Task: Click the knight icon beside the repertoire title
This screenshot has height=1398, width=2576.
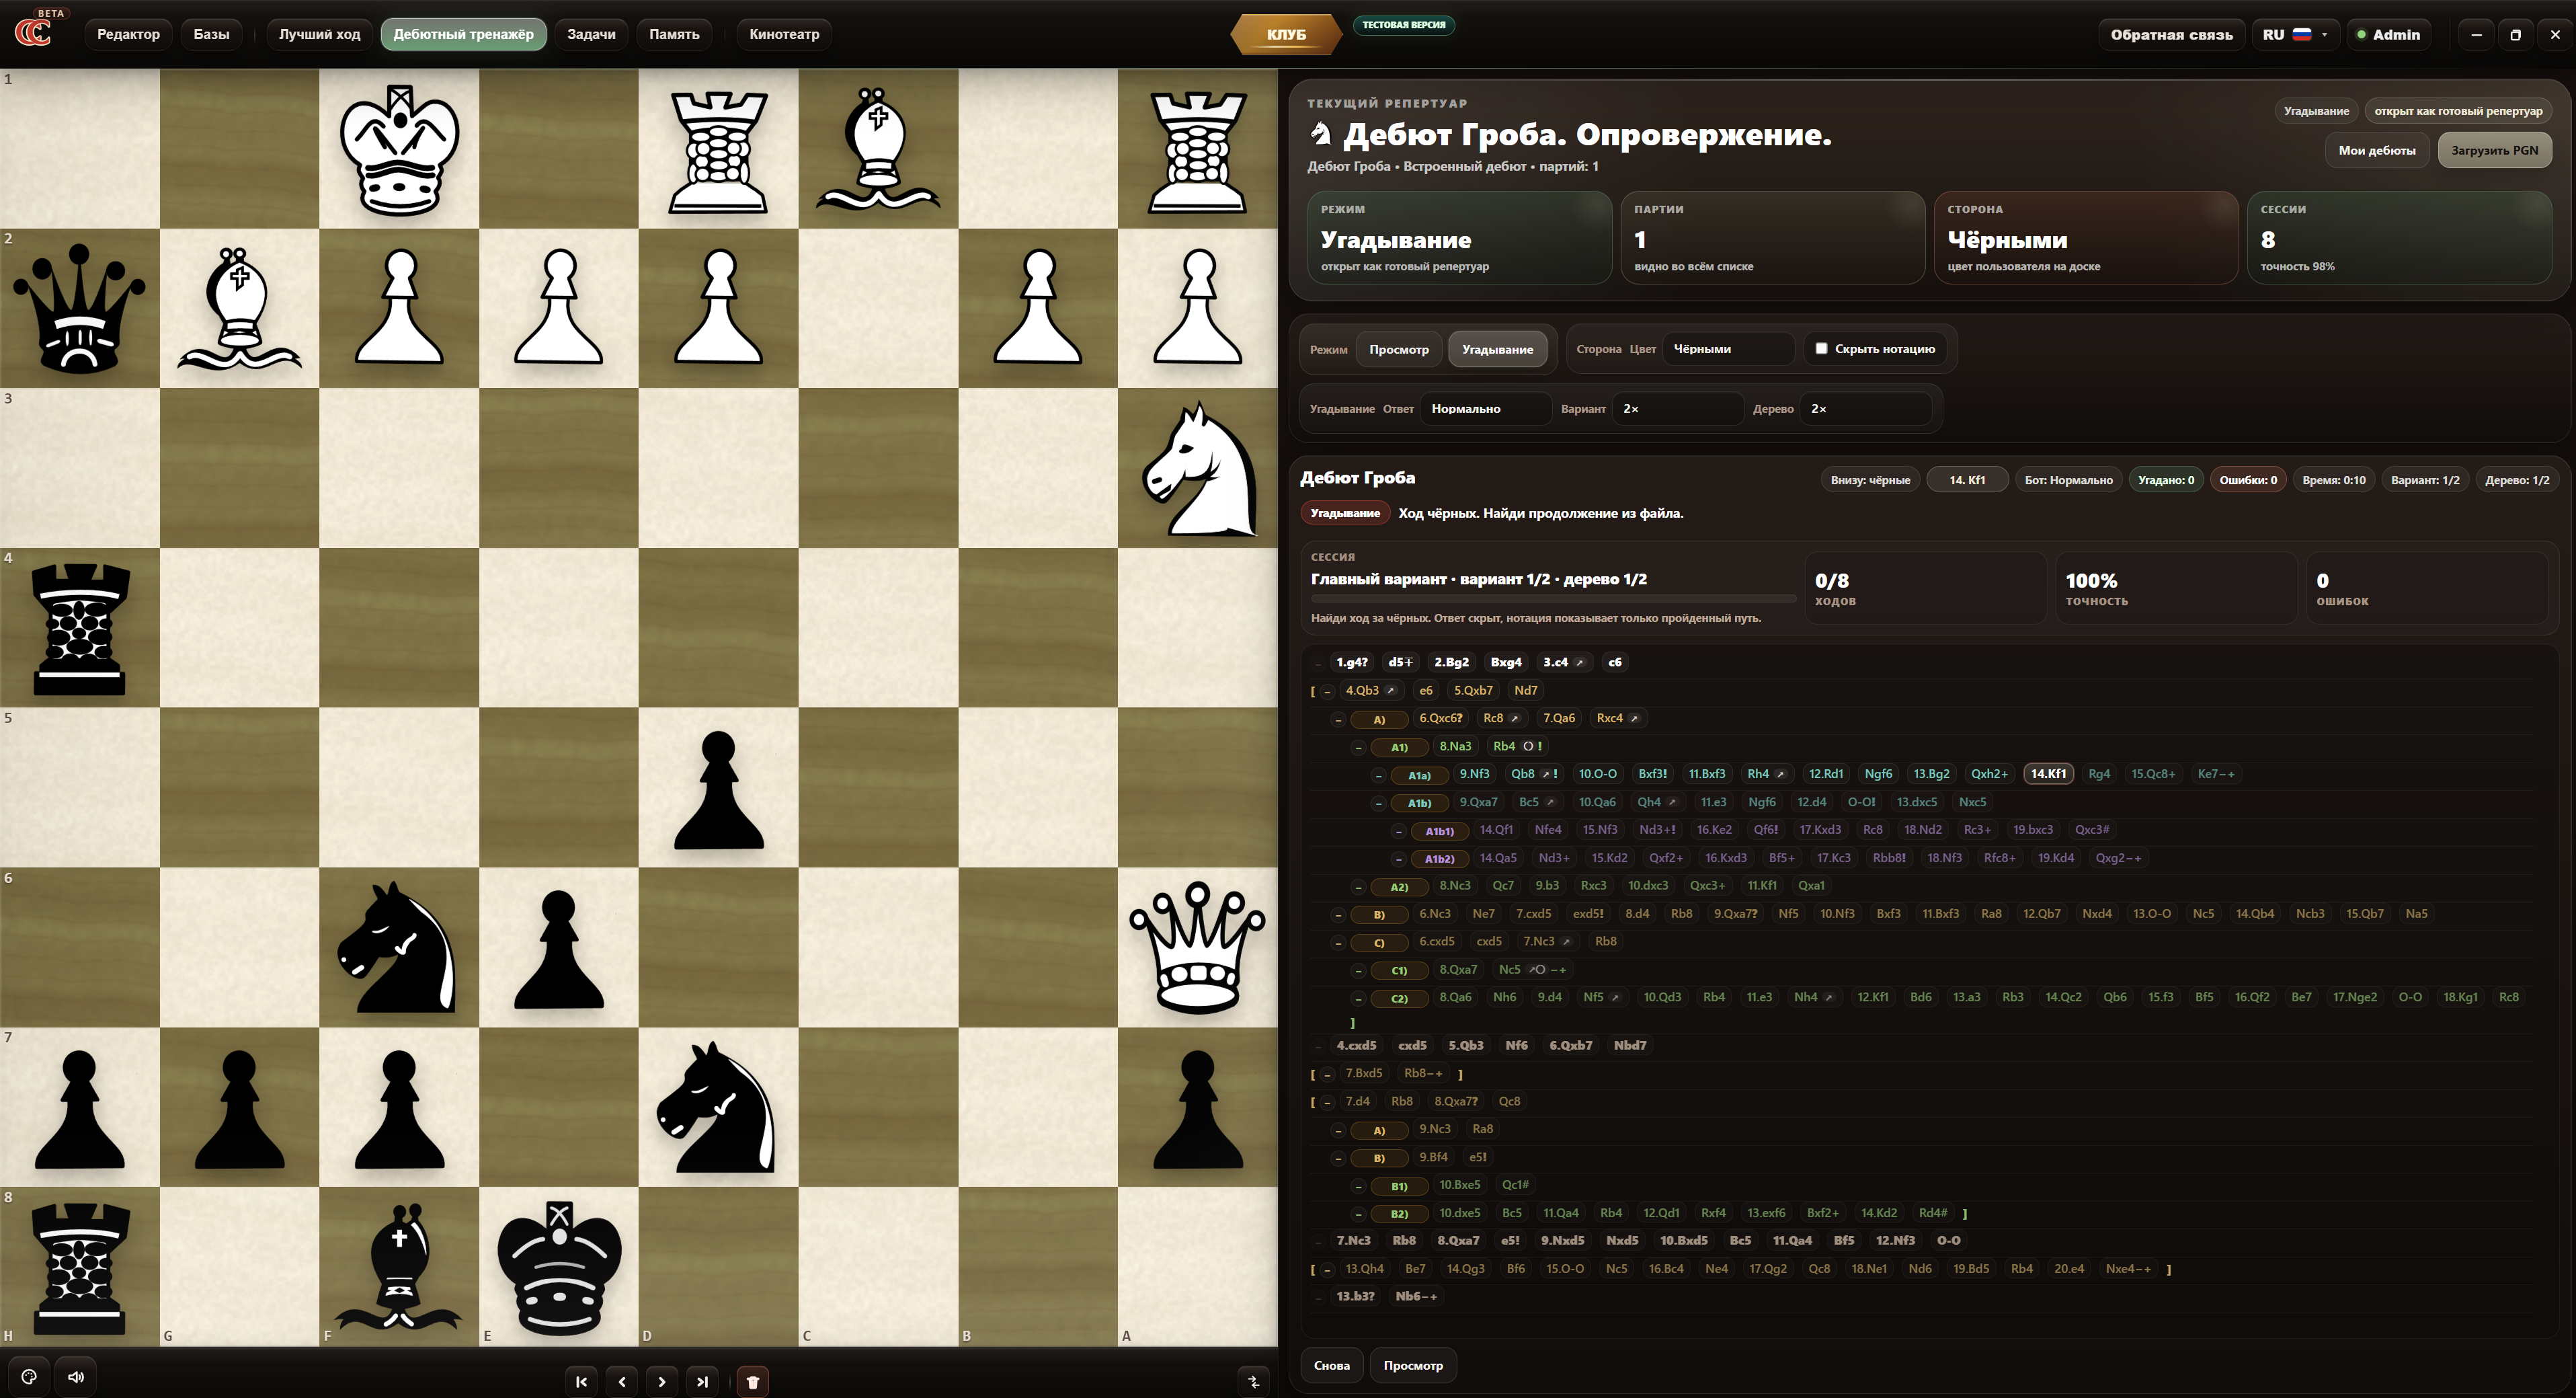Action: tap(1321, 134)
